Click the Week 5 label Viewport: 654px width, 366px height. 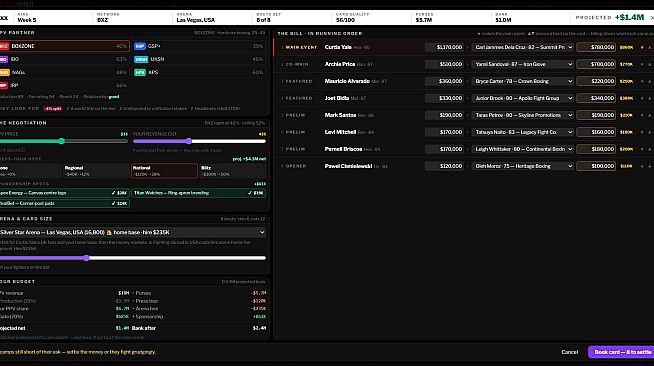click(27, 20)
